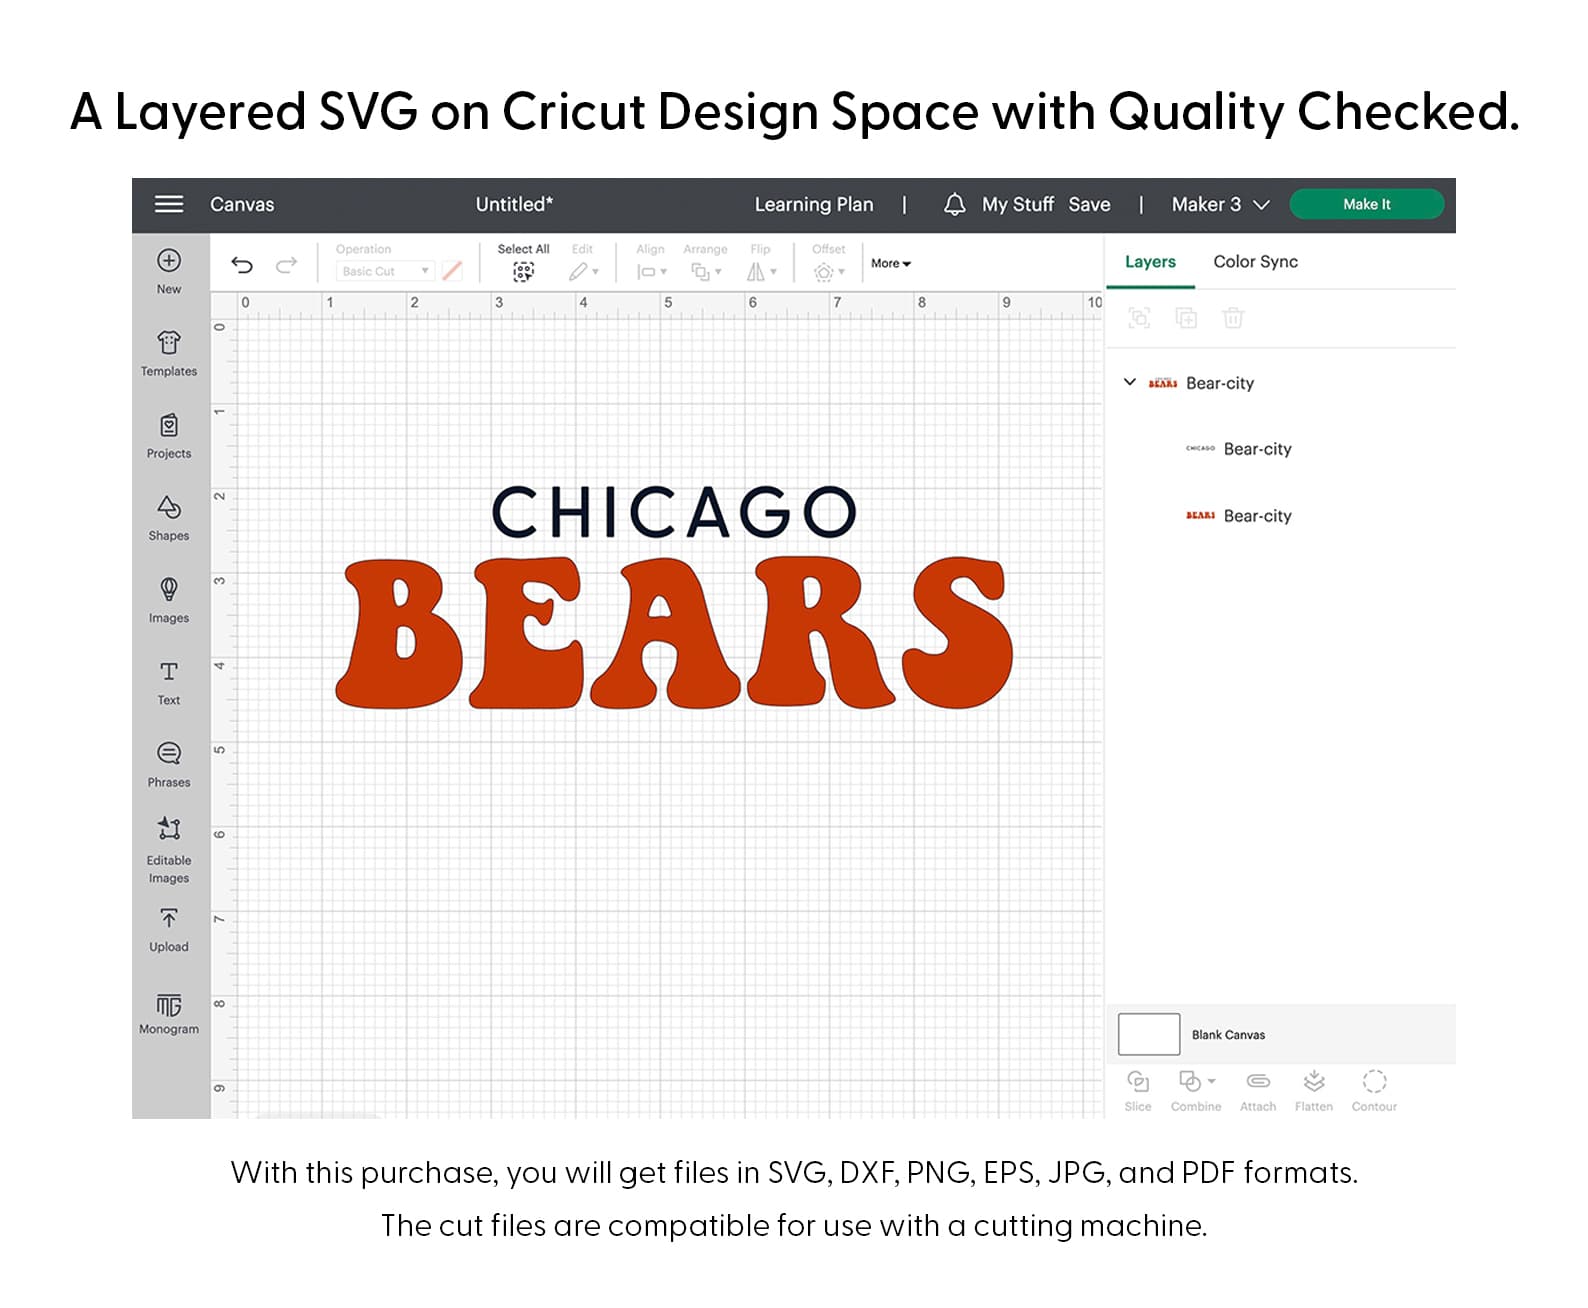
Task: Click the Select All toolbar button
Action: (523, 262)
